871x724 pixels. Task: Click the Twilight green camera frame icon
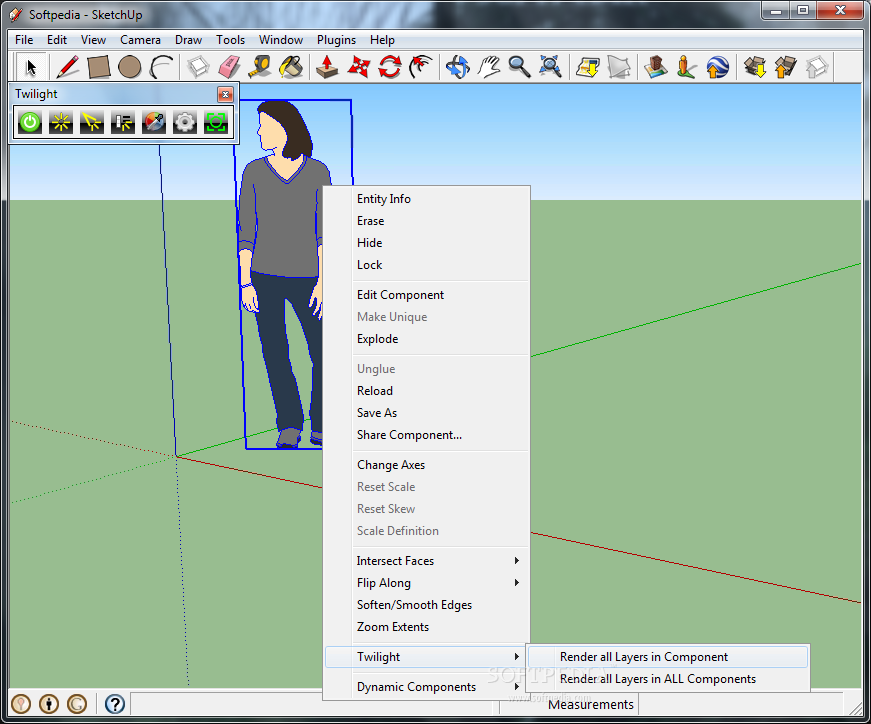(216, 122)
